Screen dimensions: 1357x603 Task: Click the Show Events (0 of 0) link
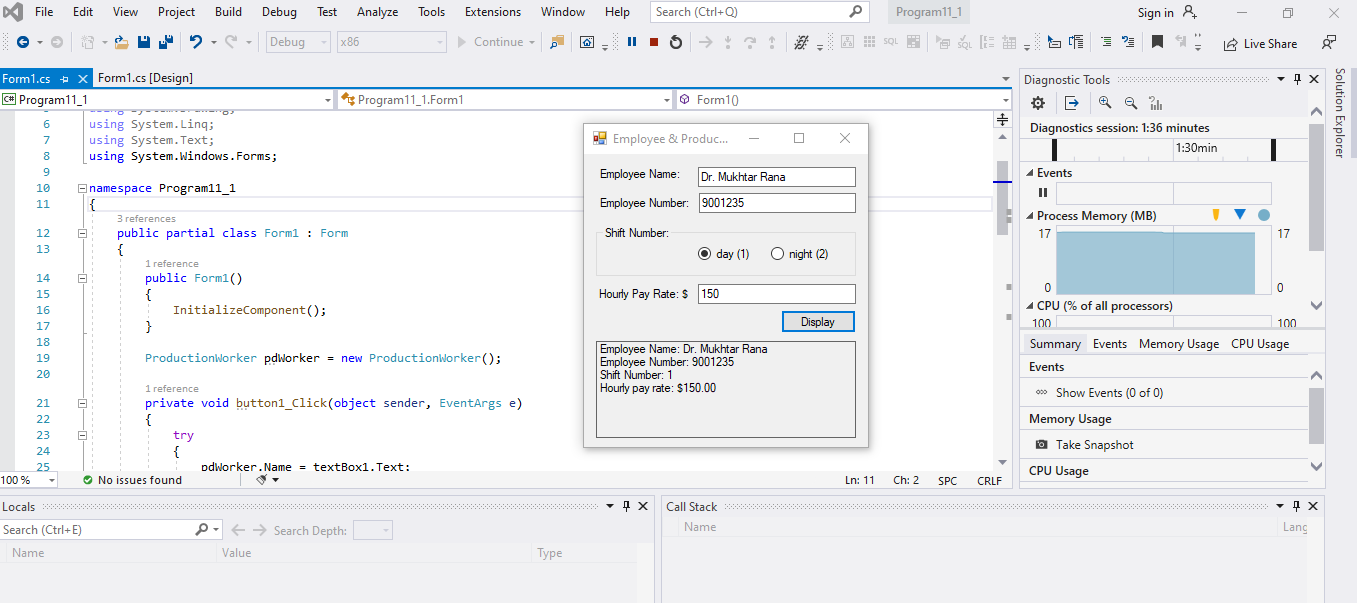(x=1109, y=393)
